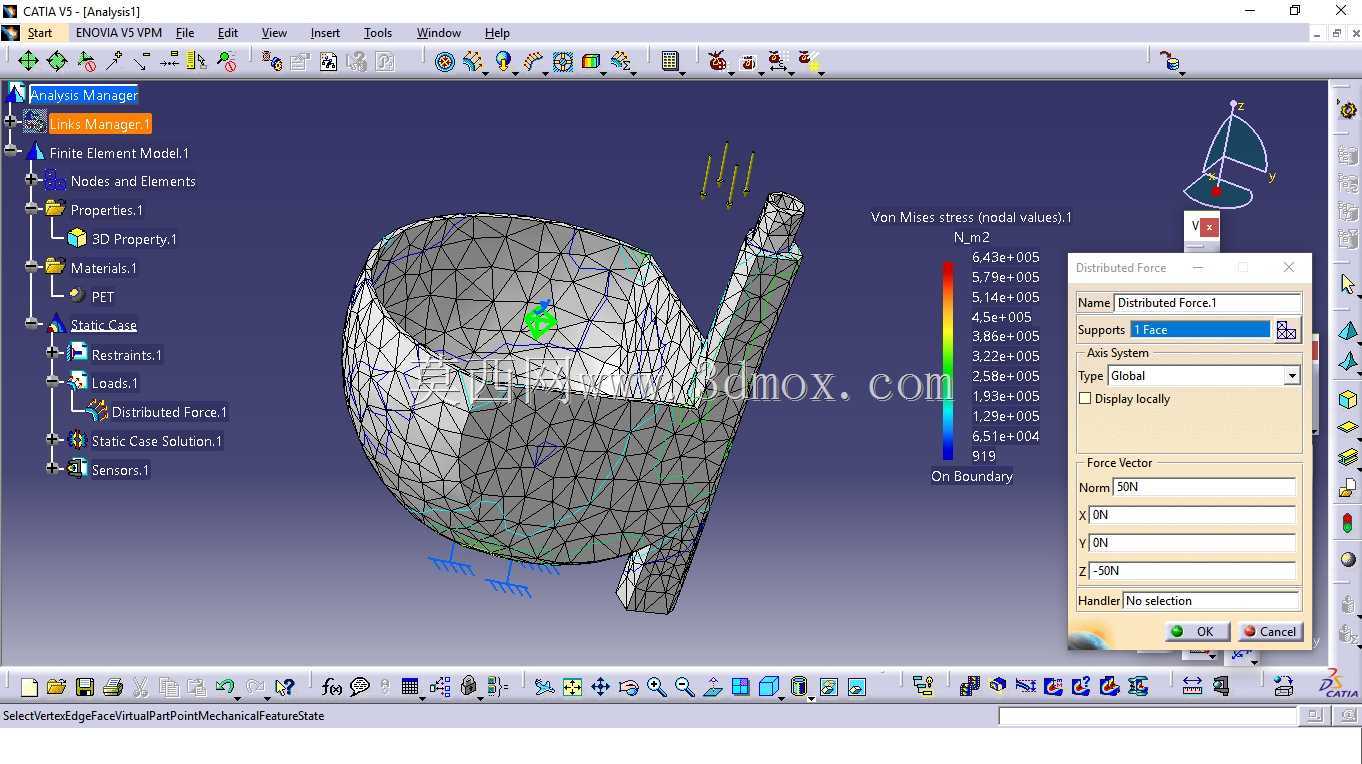Open the Edit menu
This screenshot has width=1362, height=764.
(x=228, y=33)
